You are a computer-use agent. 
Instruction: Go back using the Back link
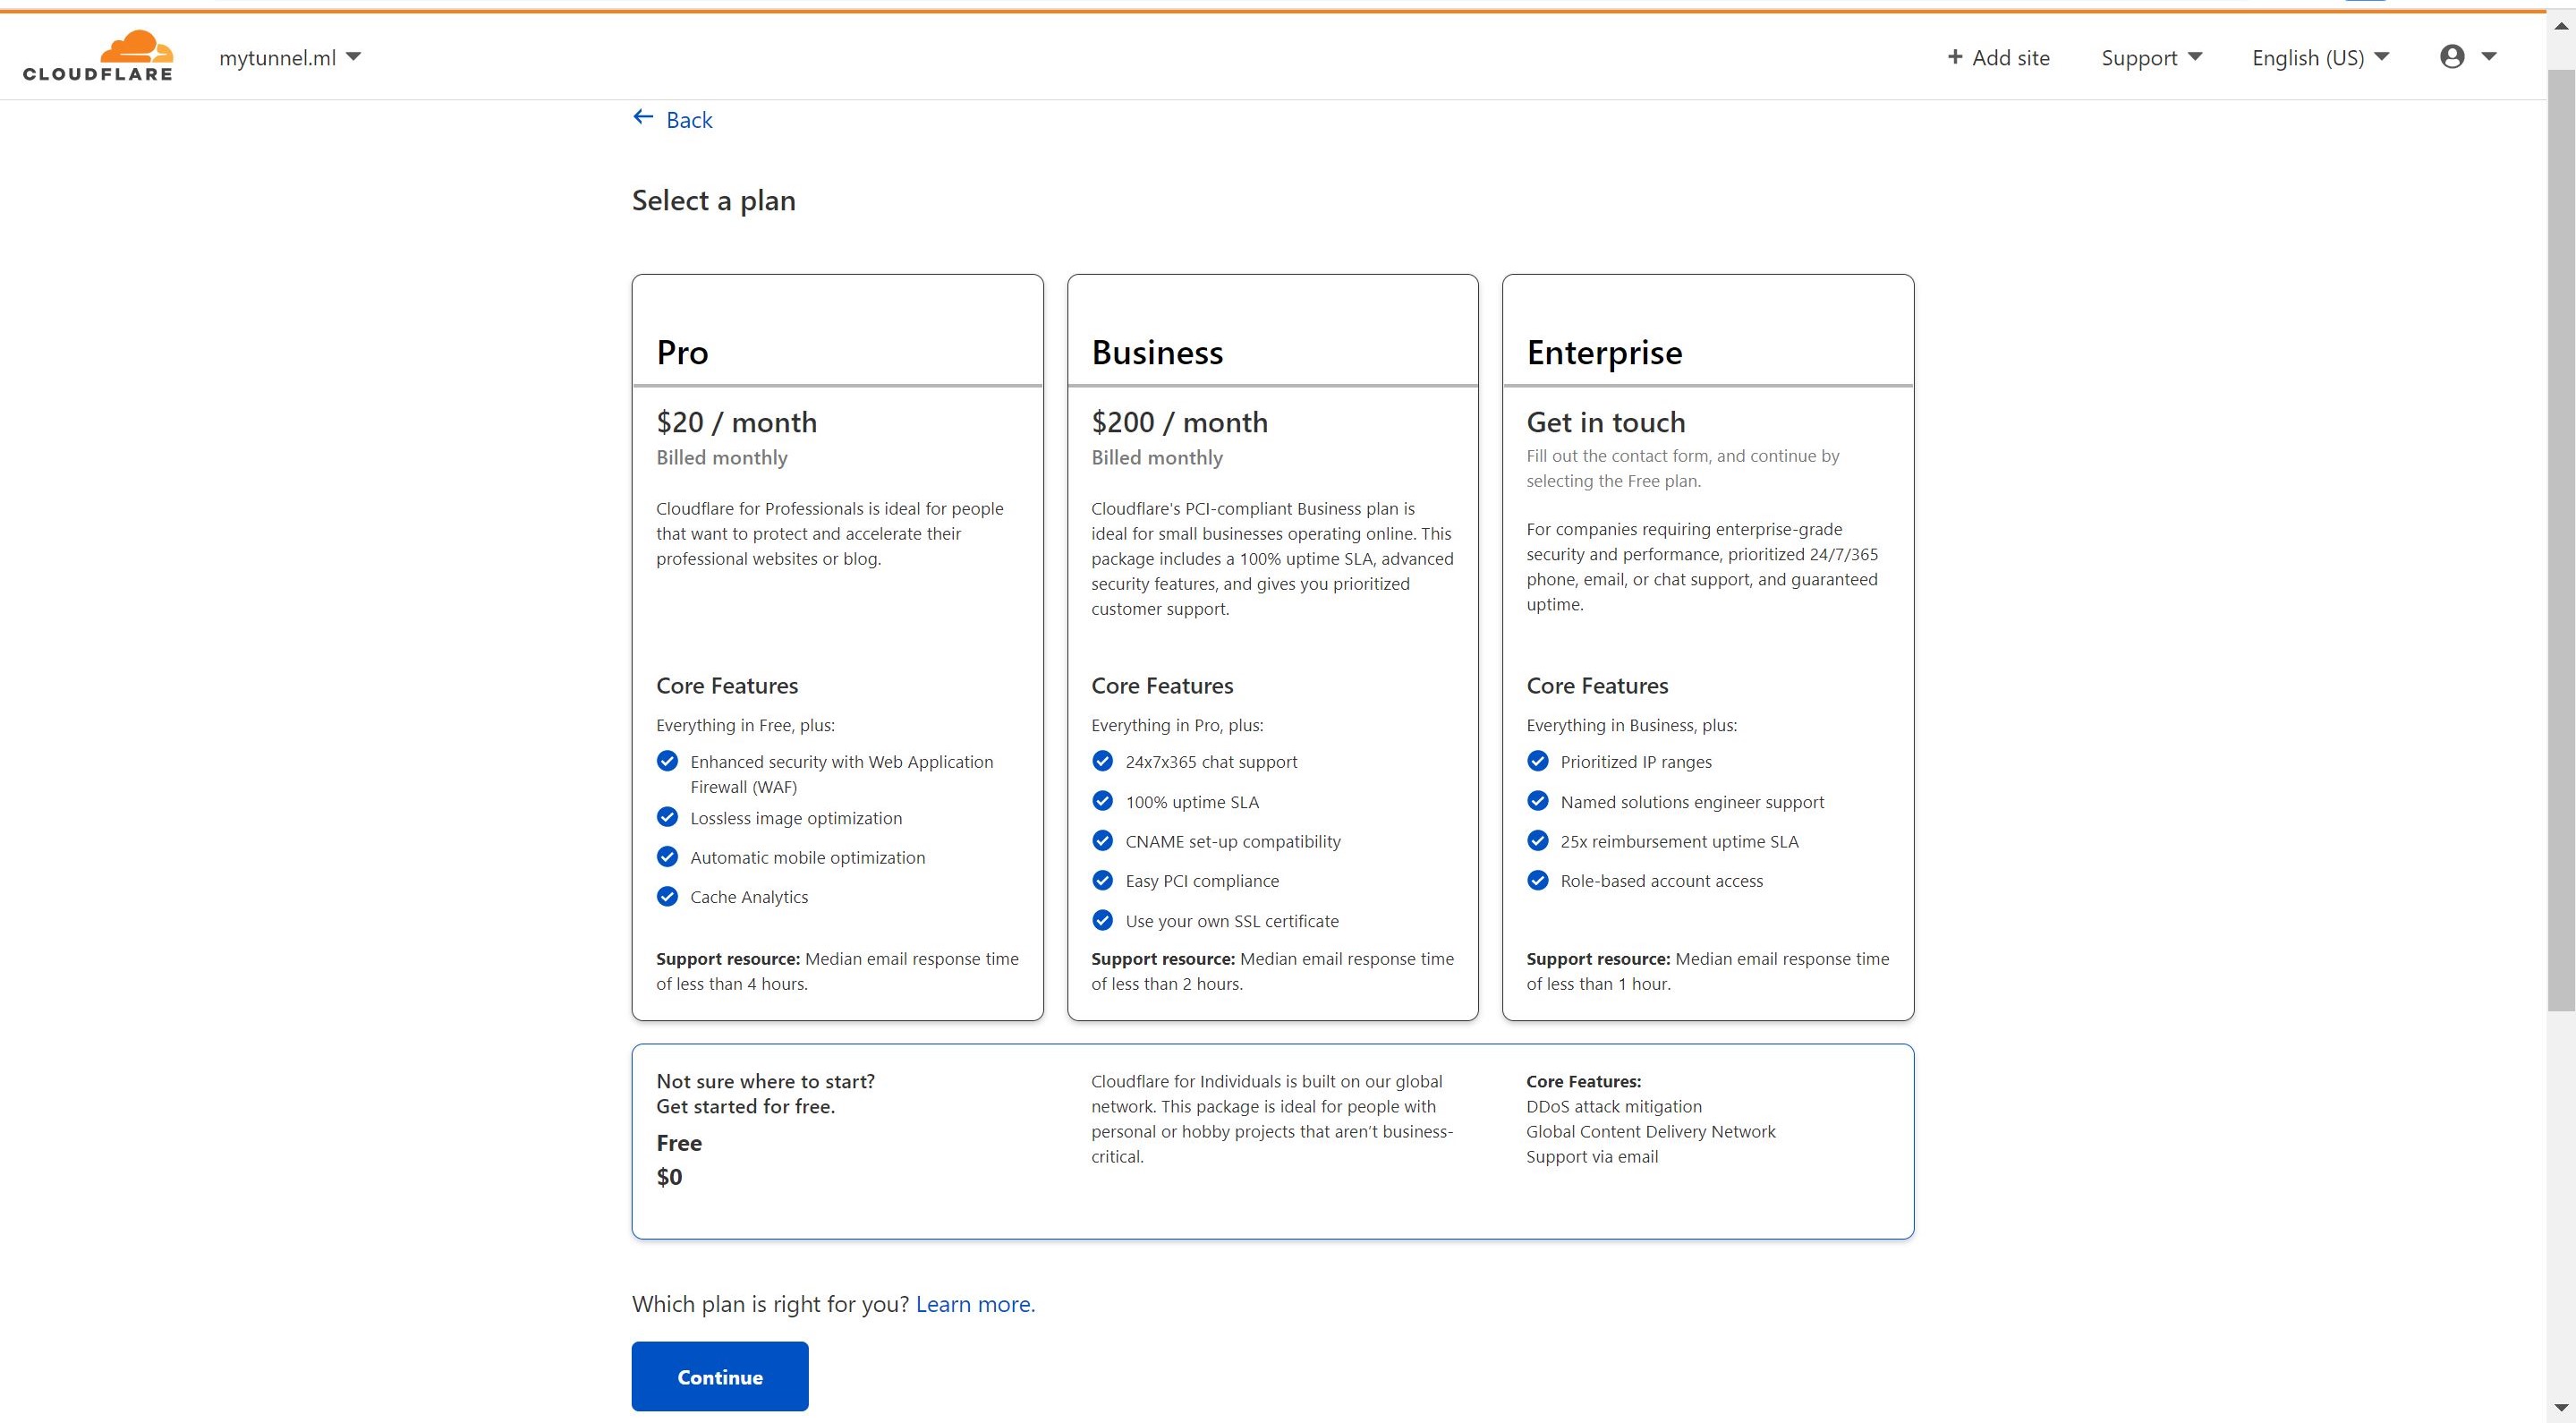pyautogui.click(x=673, y=120)
